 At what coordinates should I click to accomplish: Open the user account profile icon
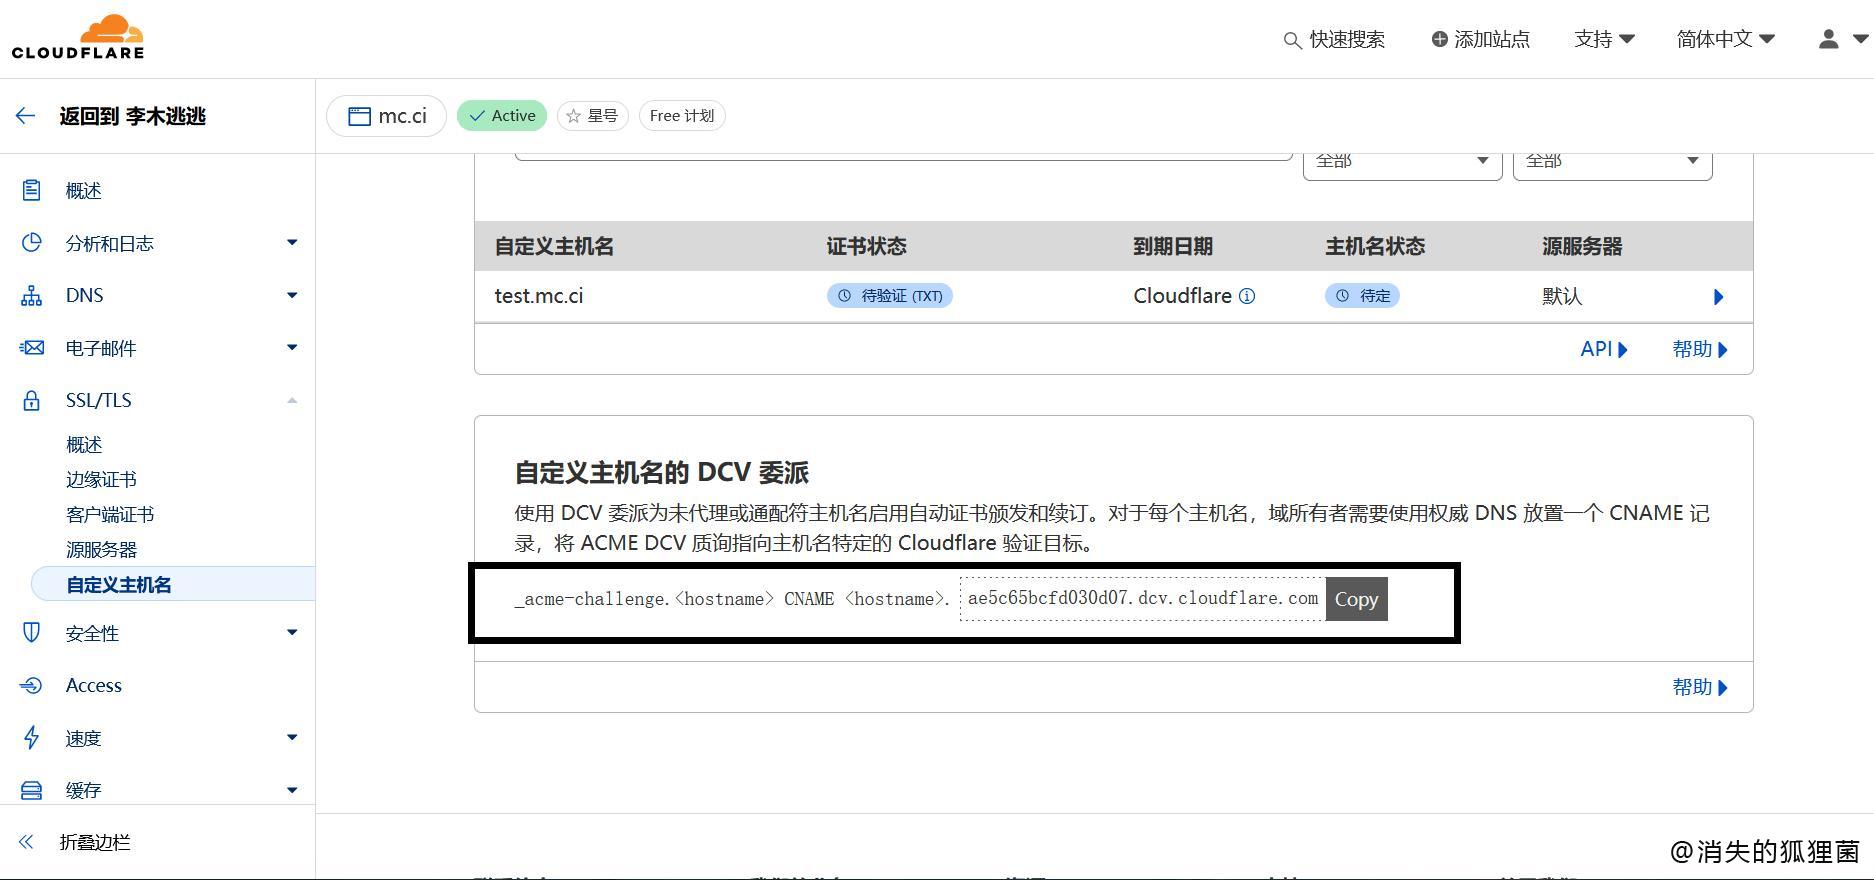1828,39
